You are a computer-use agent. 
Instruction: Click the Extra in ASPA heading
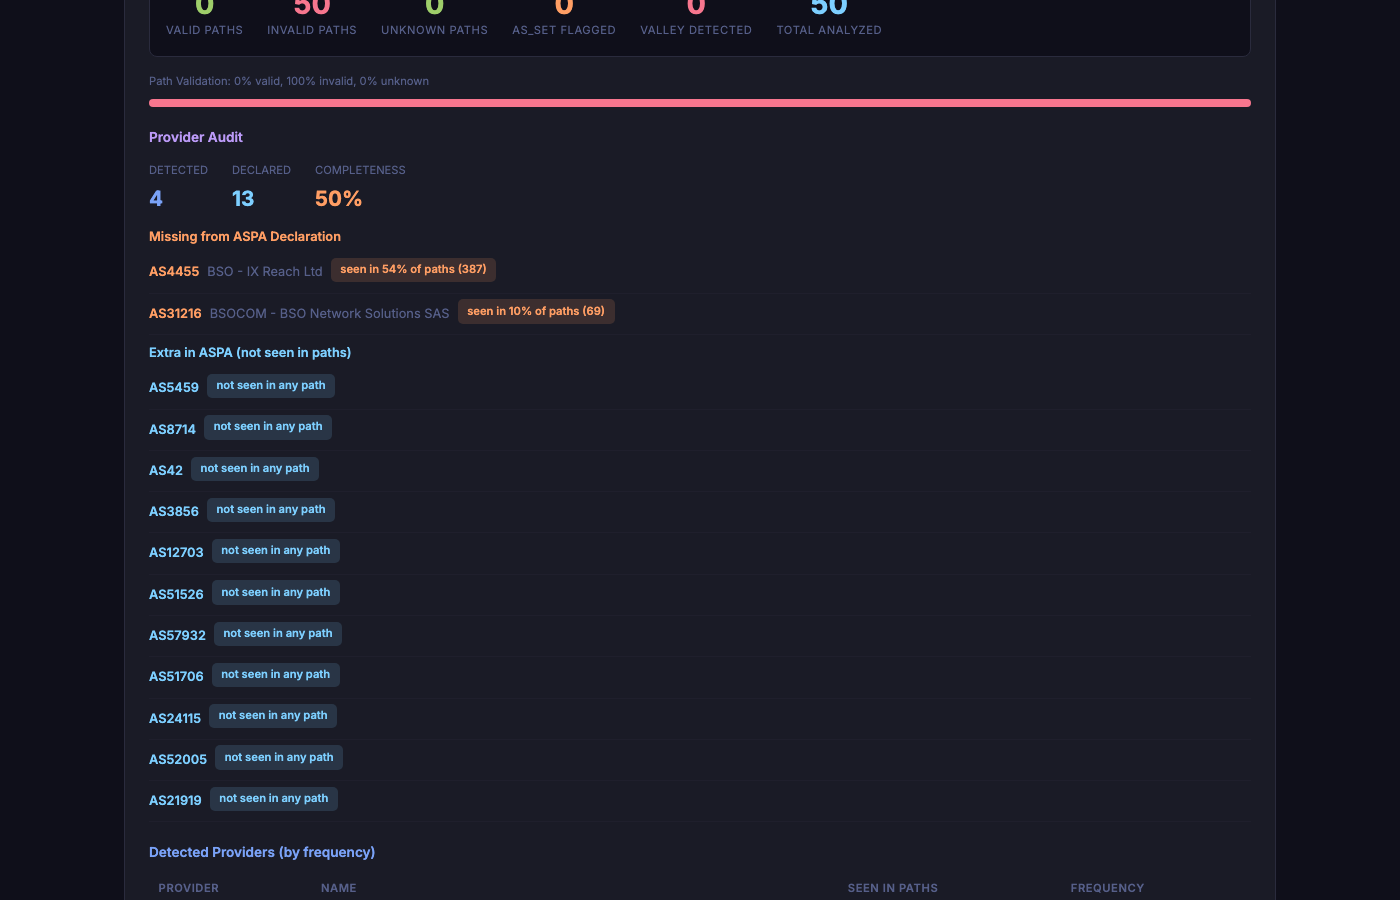(x=250, y=353)
